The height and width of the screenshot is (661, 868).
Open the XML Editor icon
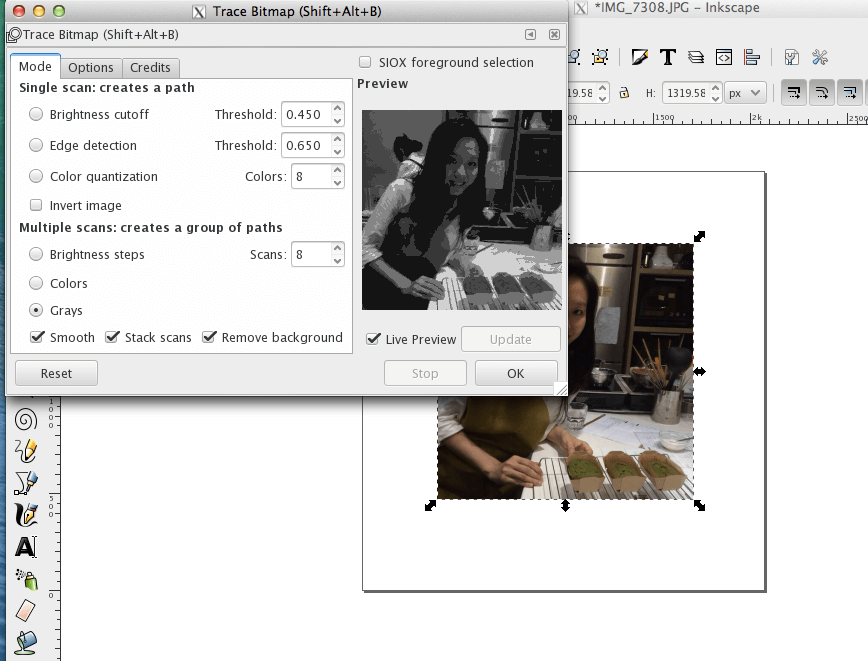(x=724, y=57)
